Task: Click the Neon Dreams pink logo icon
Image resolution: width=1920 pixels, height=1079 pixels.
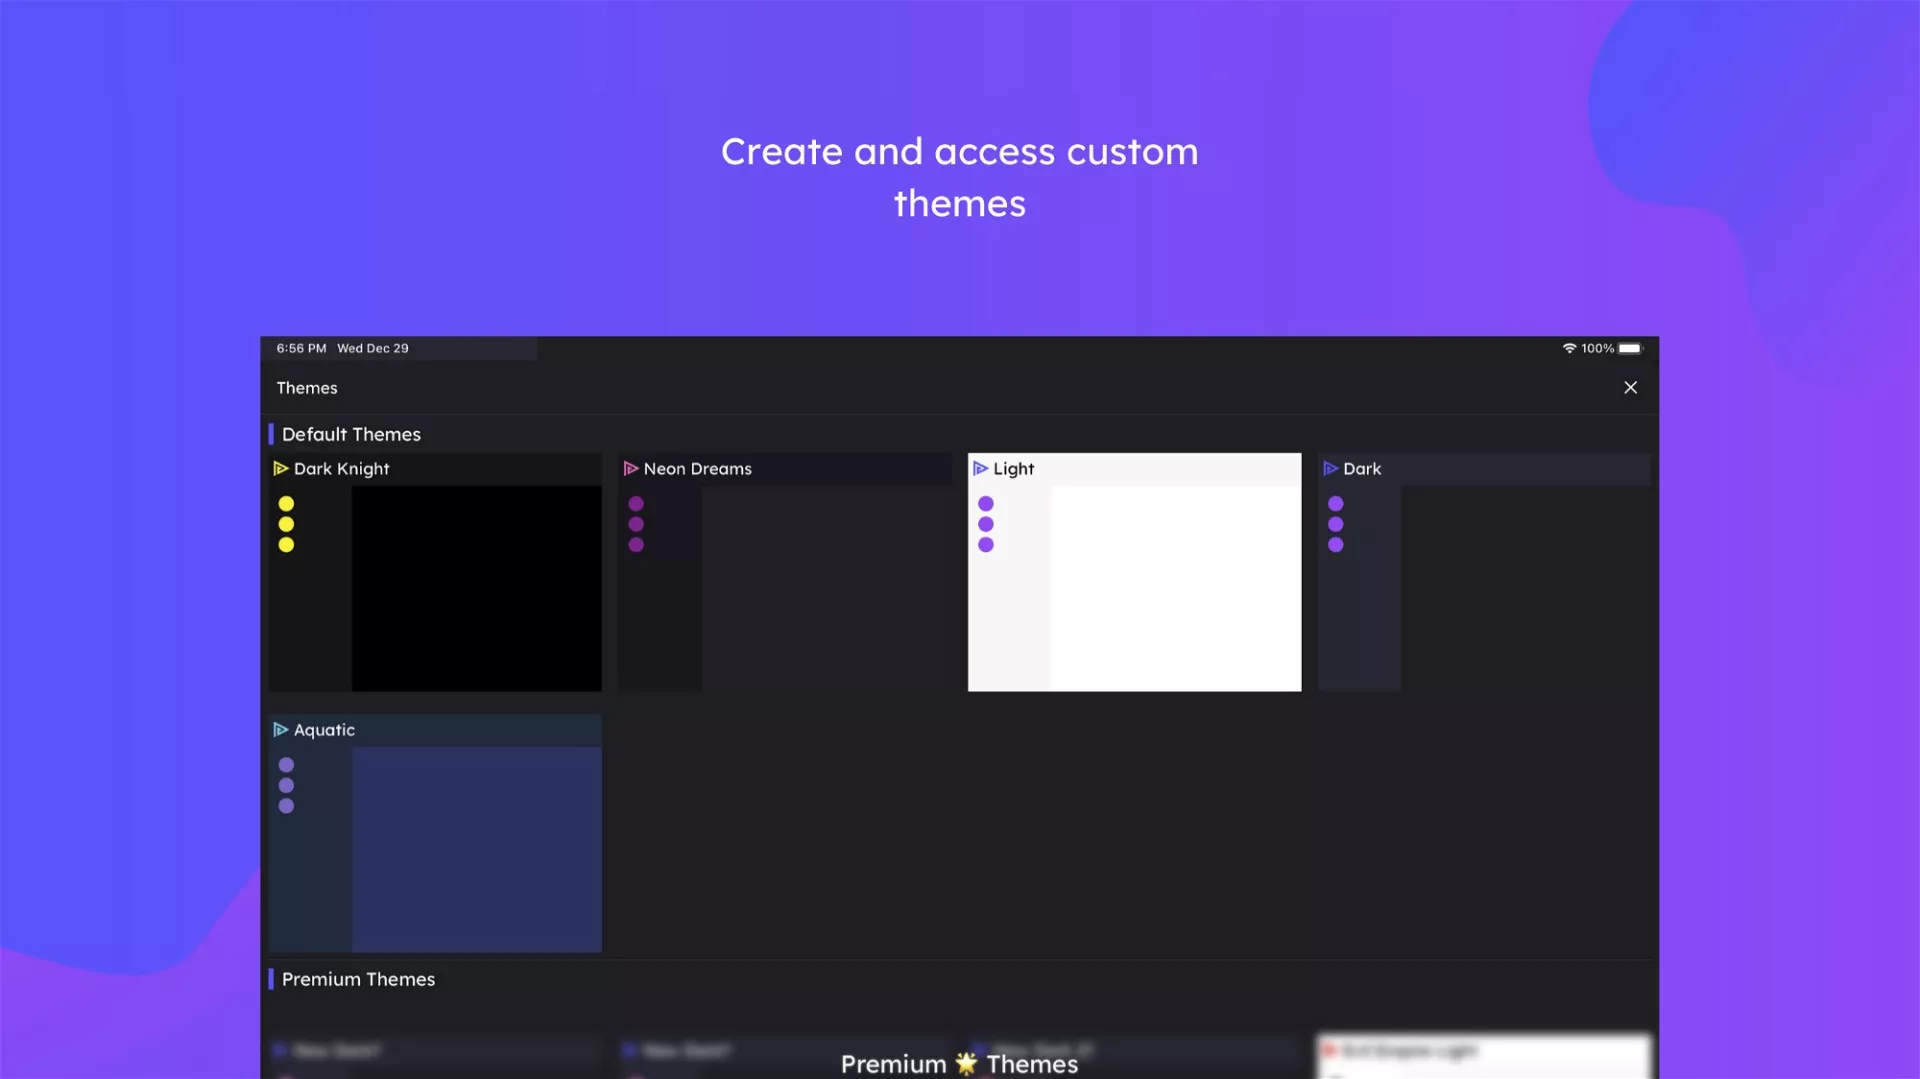Action: (x=631, y=468)
